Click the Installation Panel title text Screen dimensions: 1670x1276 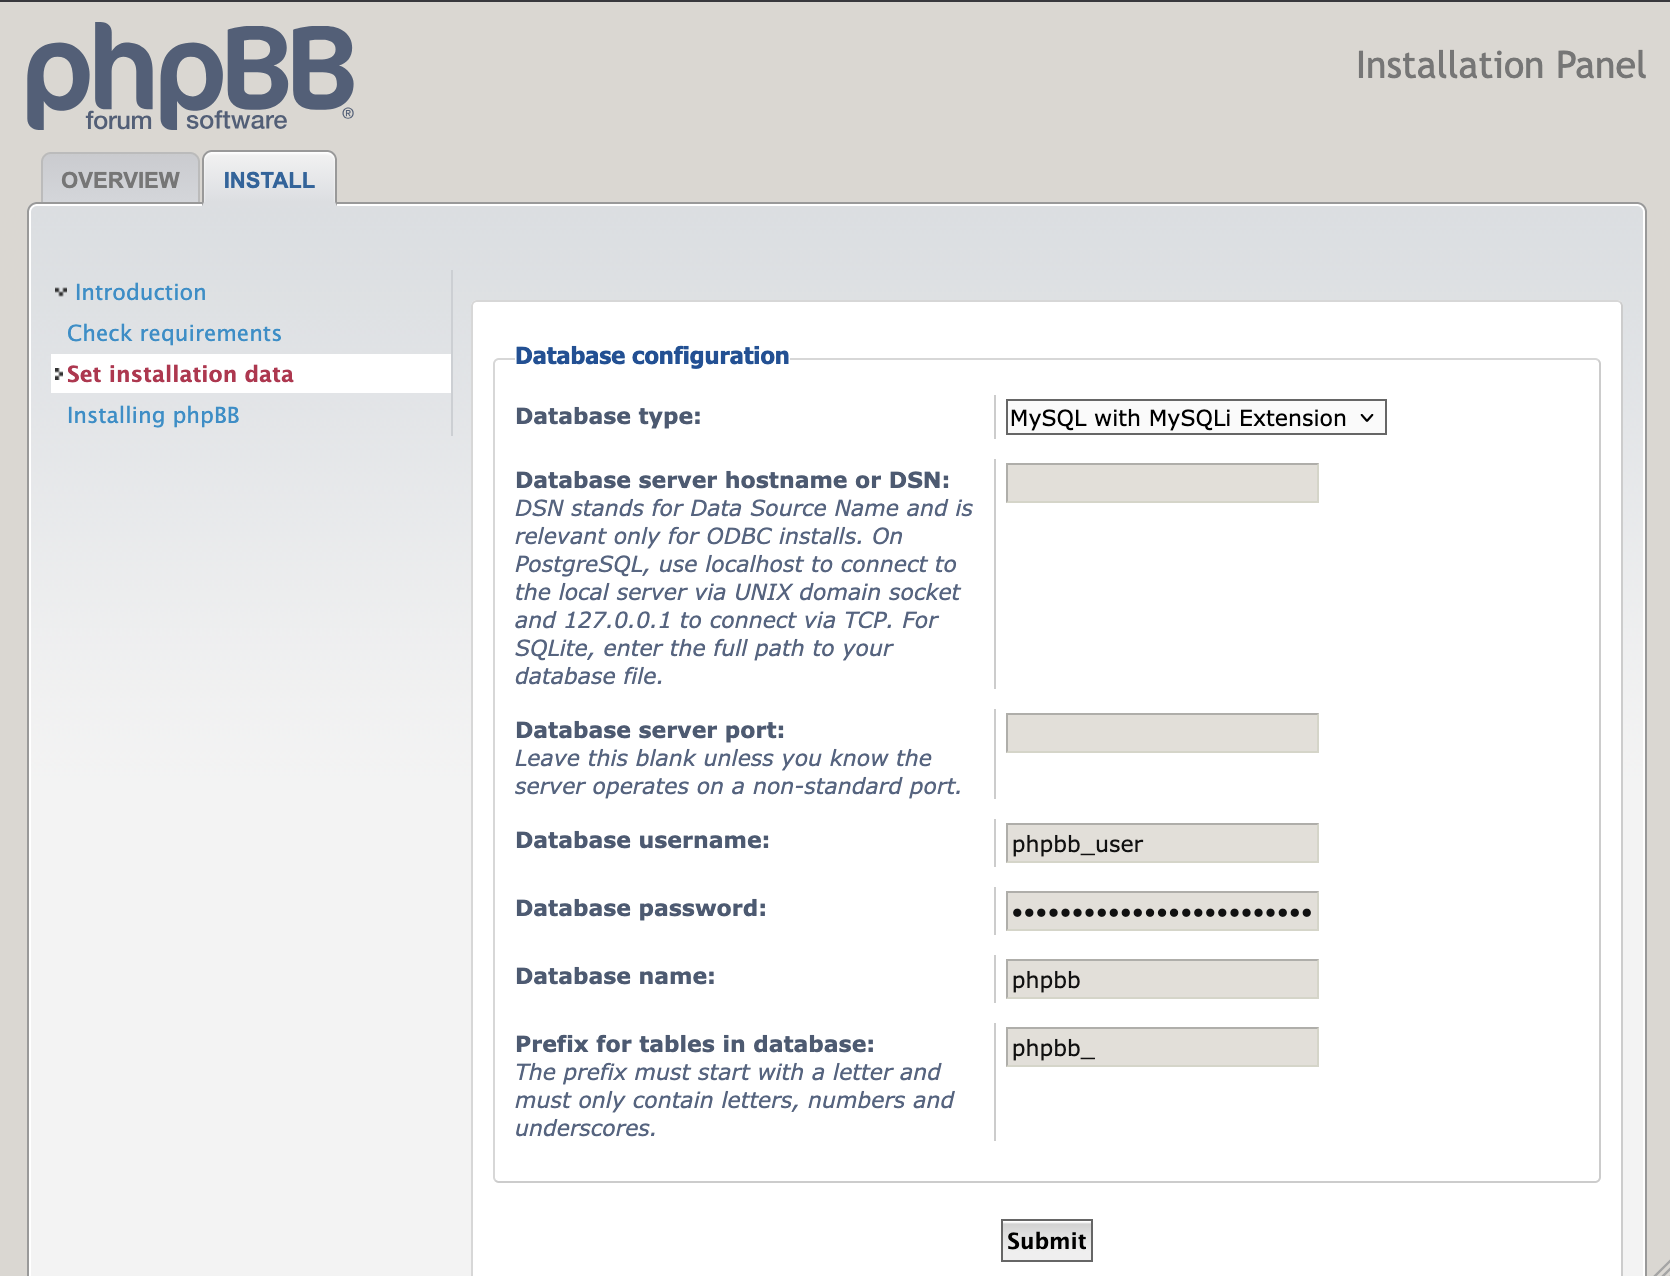click(1499, 66)
